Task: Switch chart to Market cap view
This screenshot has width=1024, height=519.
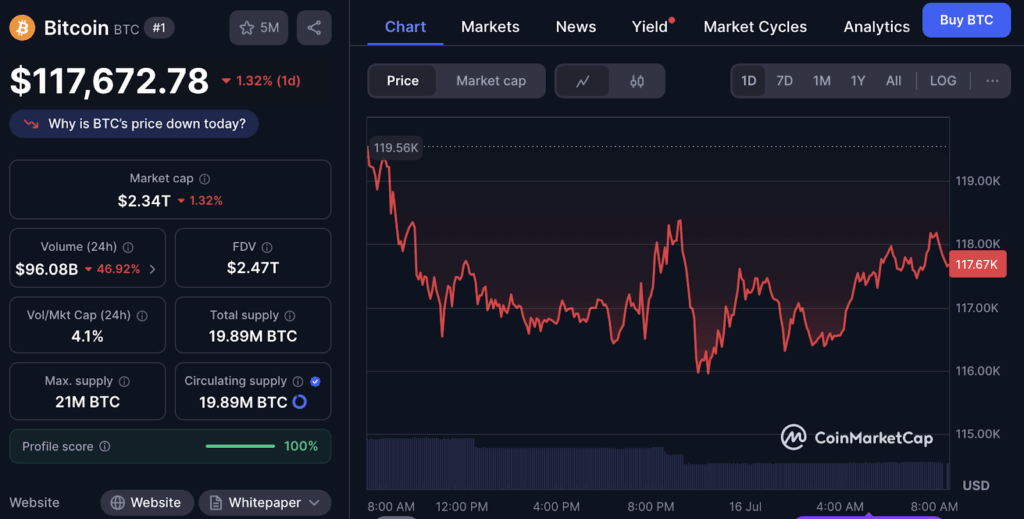Action: coord(490,81)
